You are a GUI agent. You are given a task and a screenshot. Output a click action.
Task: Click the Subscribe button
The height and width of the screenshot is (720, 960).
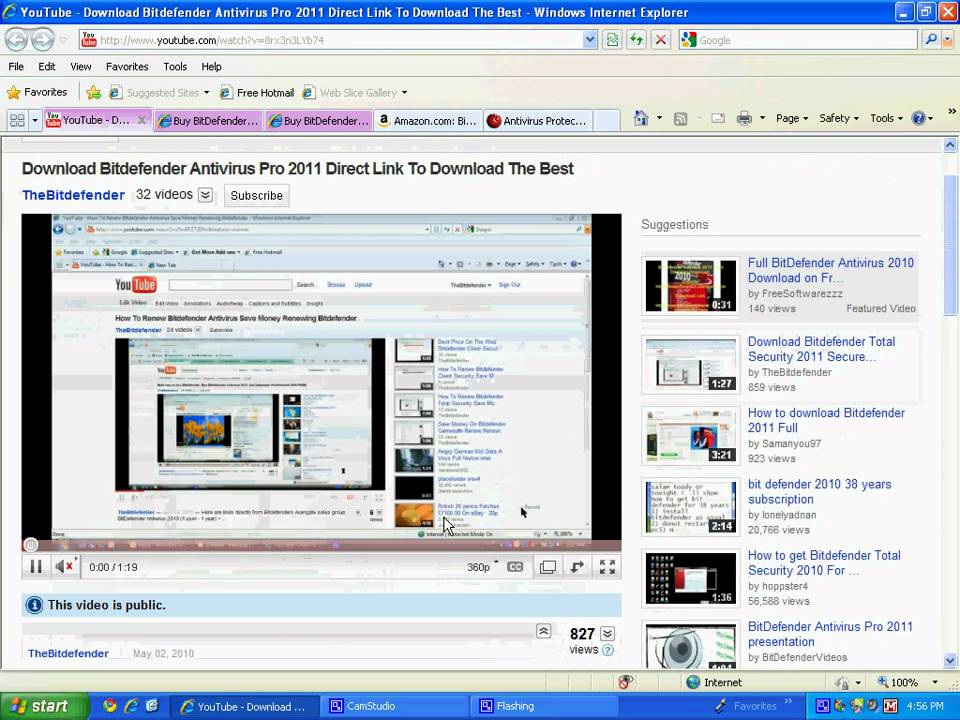[x=257, y=195]
